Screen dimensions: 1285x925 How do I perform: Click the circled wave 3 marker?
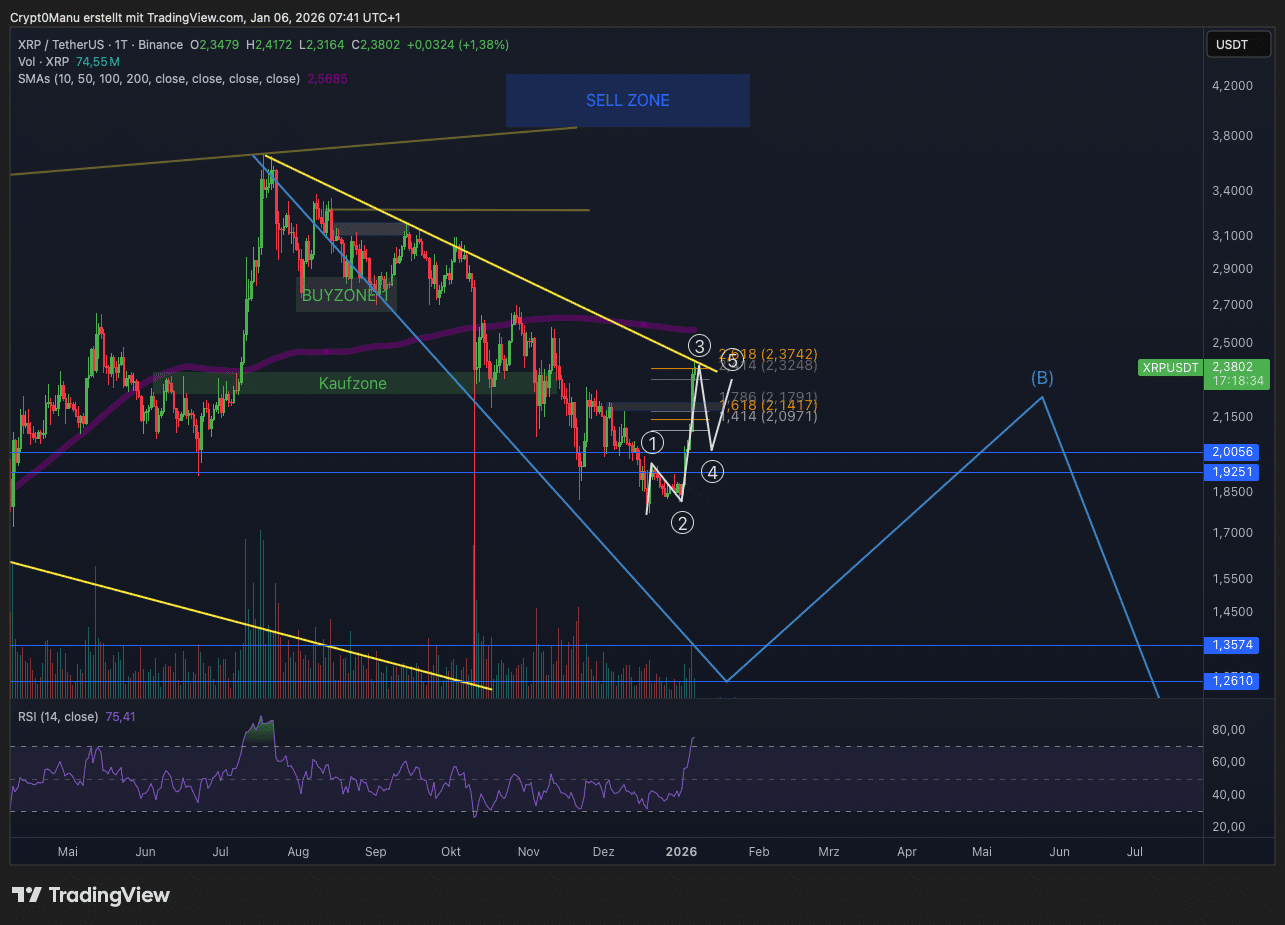pos(700,347)
